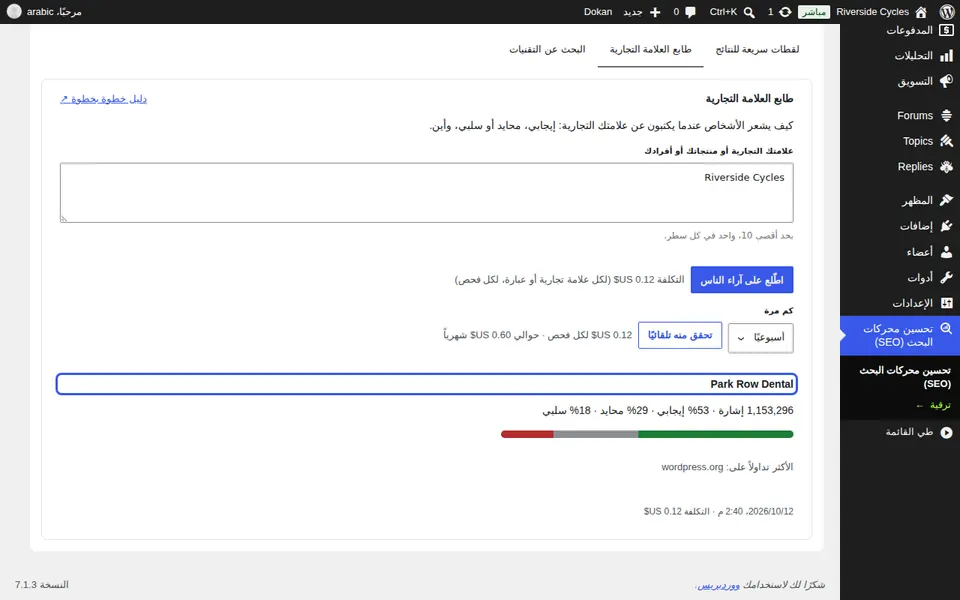
Task: Click the التحليلات analytics bar chart icon
Action: tap(946, 56)
